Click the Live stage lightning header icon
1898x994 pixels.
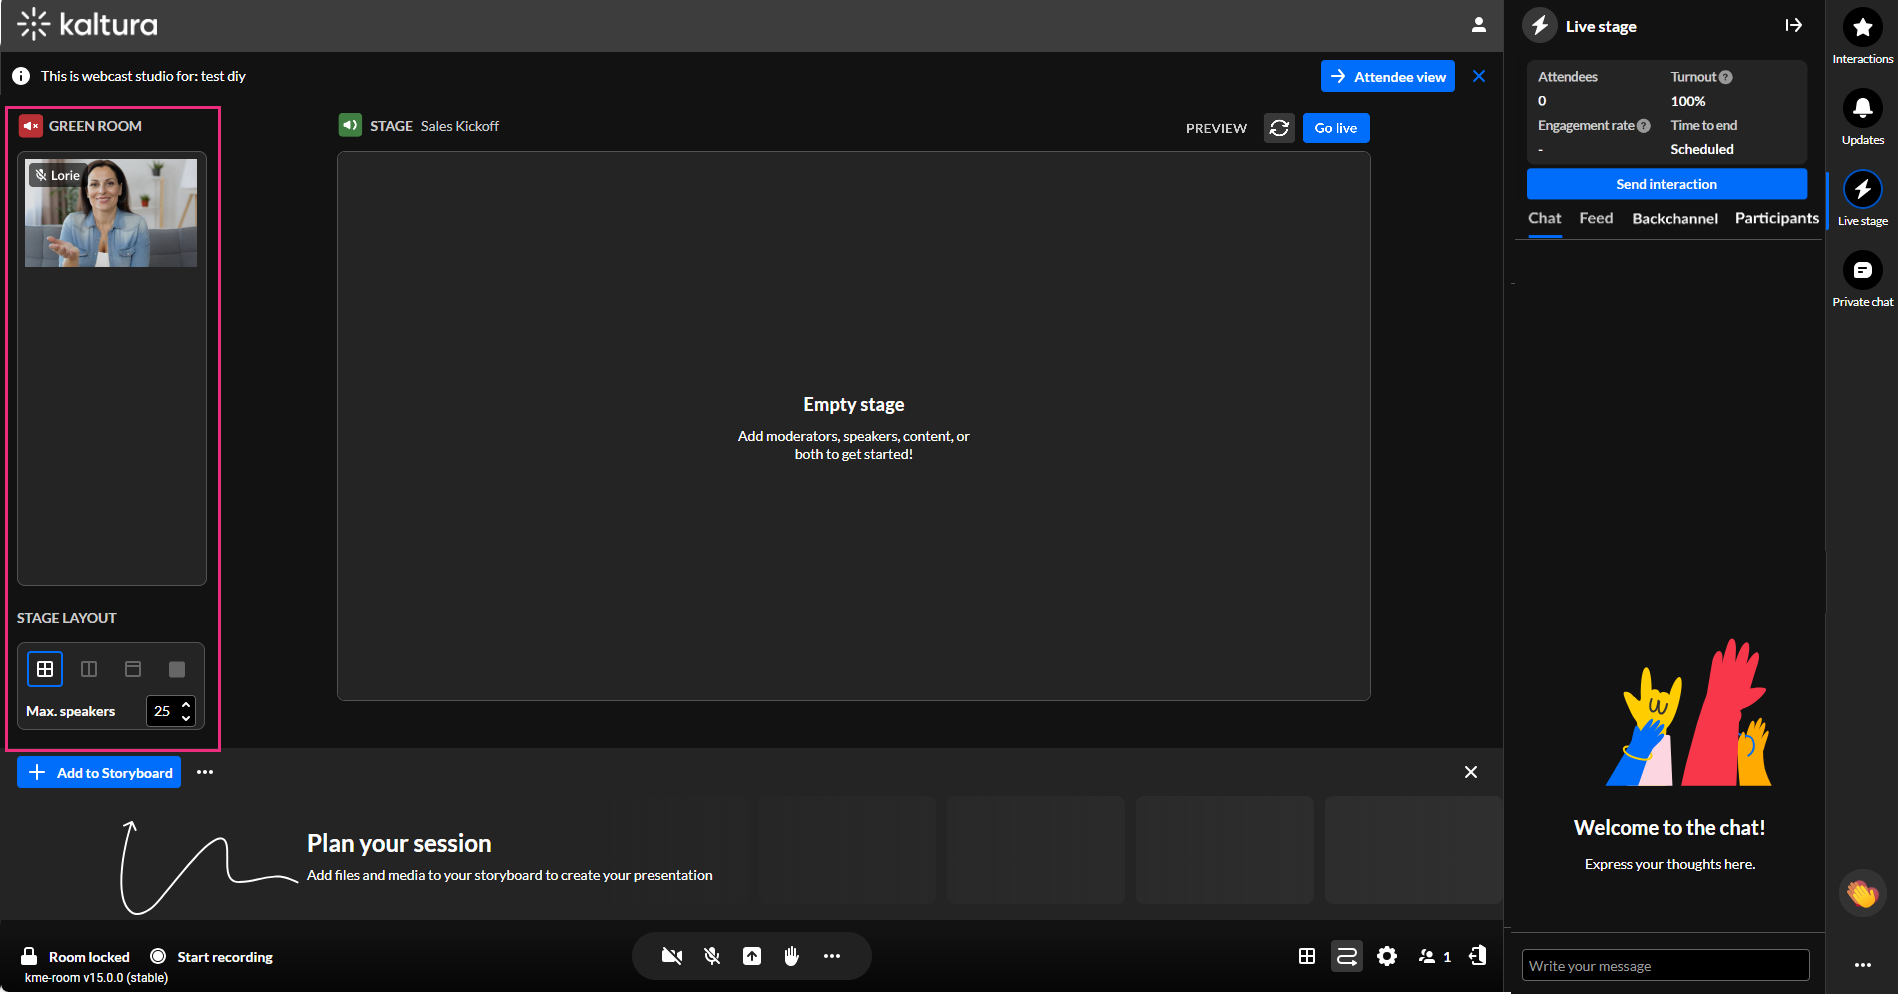[1541, 25]
